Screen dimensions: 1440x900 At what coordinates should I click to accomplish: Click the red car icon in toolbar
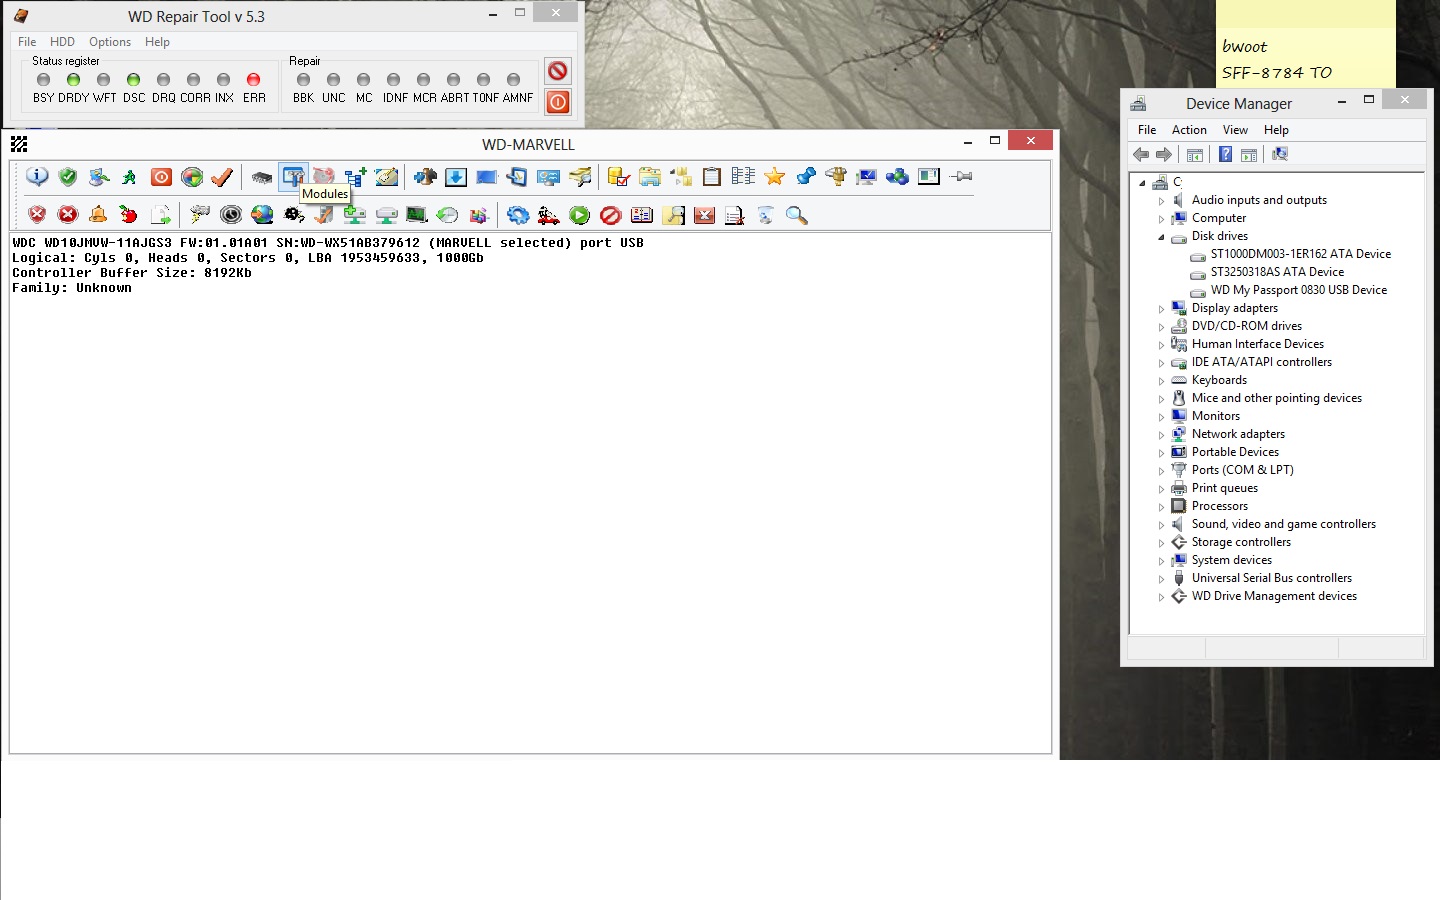click(x=548, y=215)
